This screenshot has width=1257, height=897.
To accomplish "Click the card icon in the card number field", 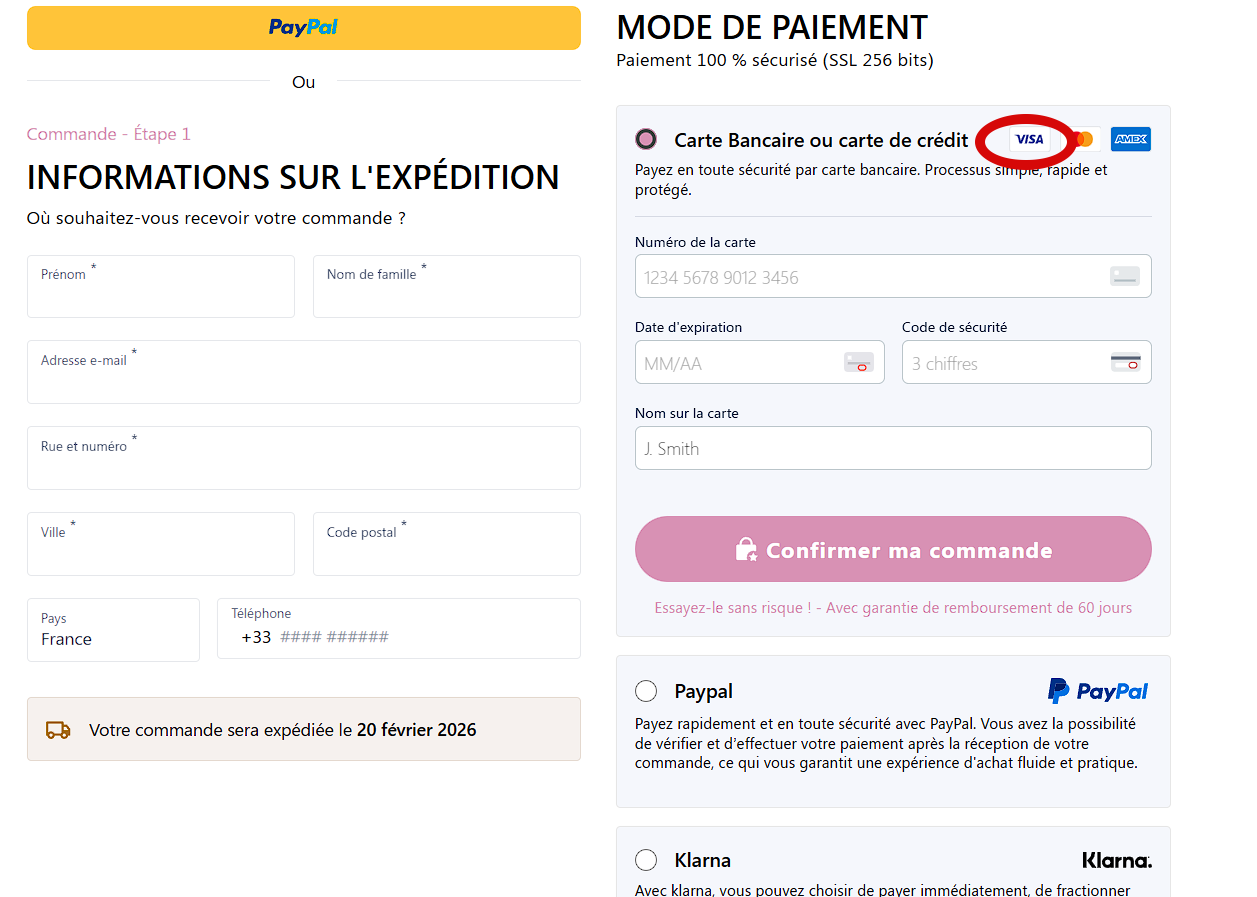I will click(1125, 277).
